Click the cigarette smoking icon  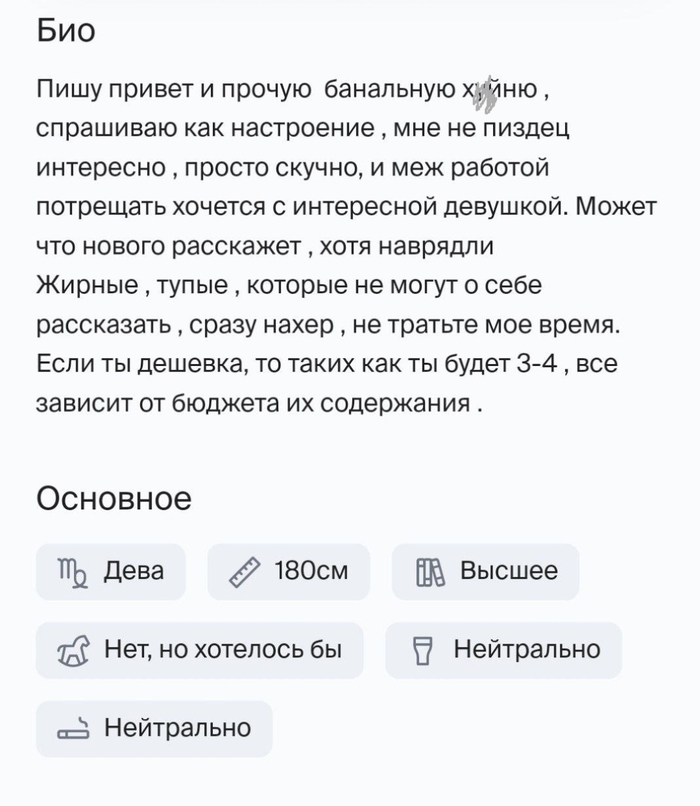[73, 728]
